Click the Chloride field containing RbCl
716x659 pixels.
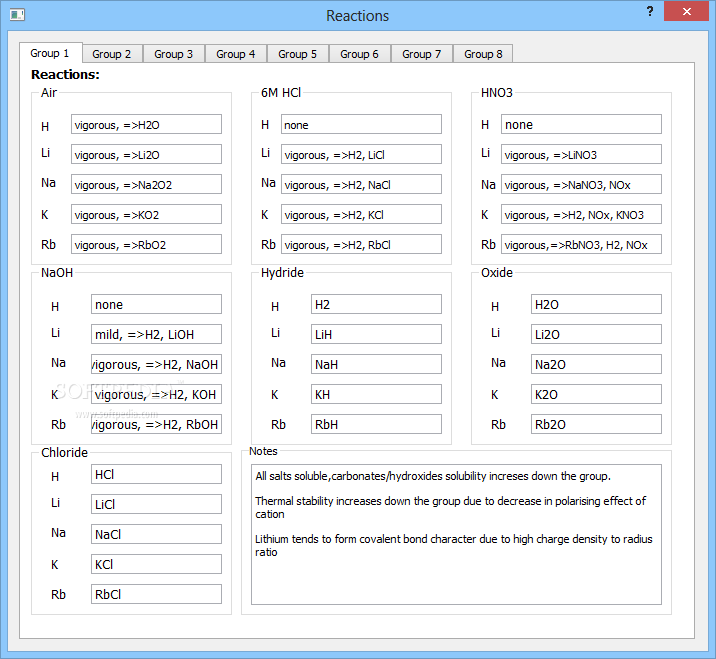point(156,594)
